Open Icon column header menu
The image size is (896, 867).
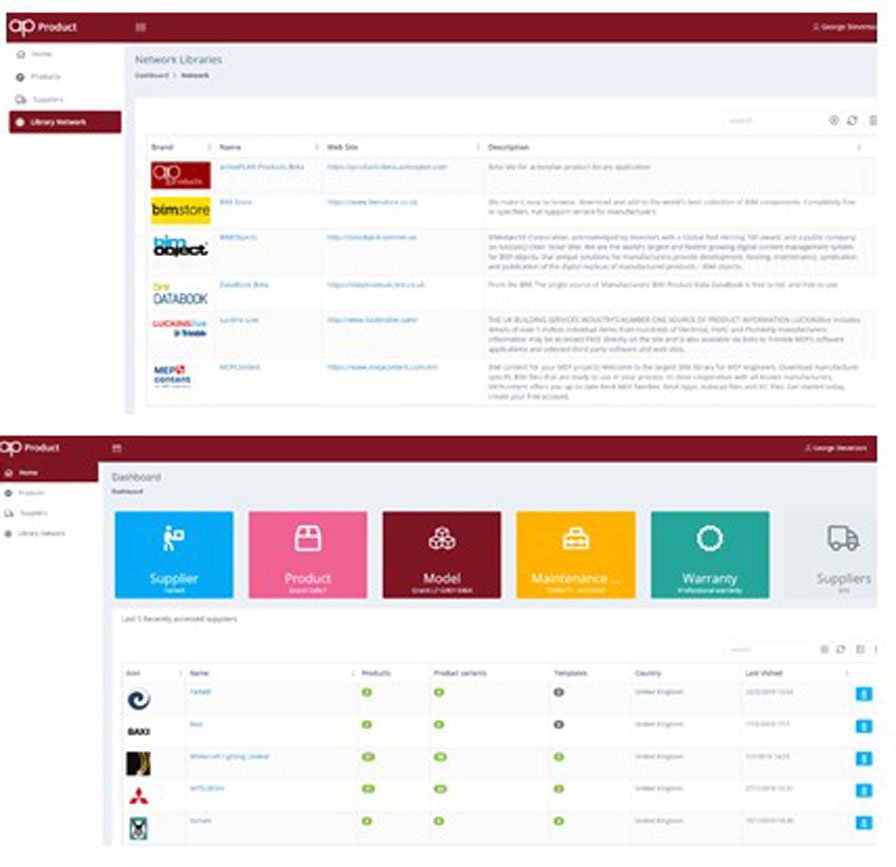(181, 673)
